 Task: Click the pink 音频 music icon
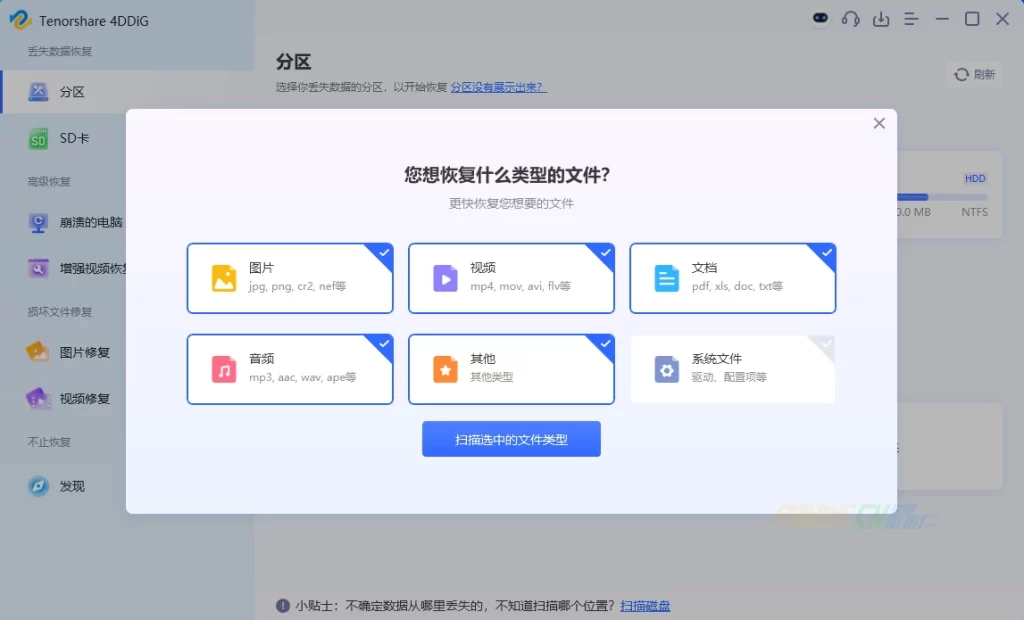[x=224, y=369]
